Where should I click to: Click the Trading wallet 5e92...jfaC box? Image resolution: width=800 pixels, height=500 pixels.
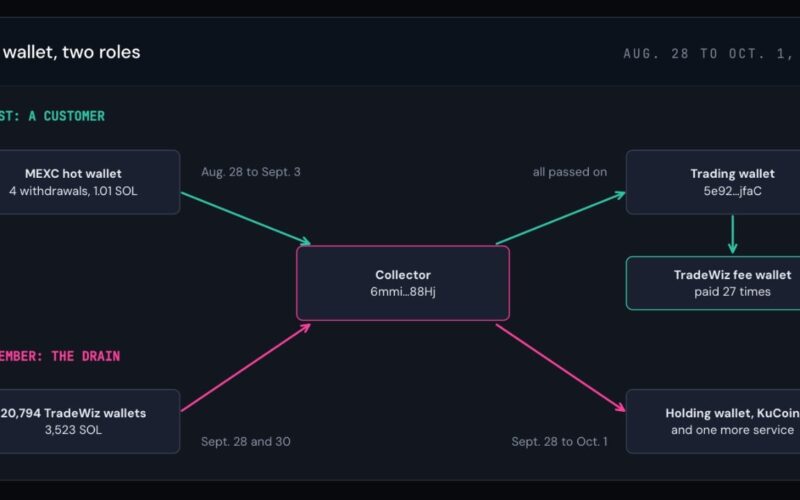tap(713, 182)
